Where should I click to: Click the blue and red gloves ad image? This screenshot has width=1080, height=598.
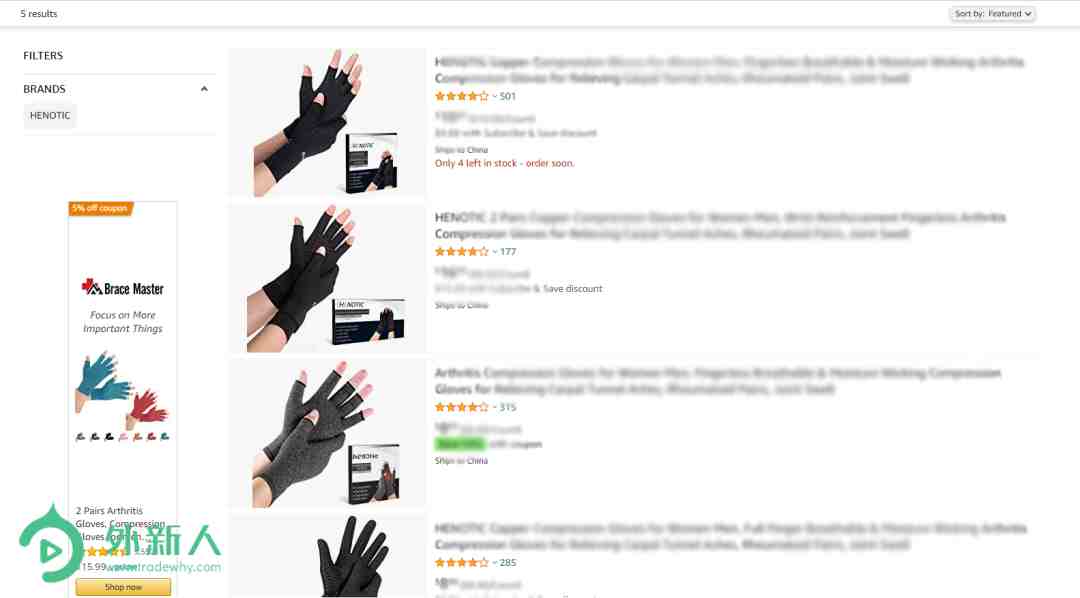[x=123, y=389]
